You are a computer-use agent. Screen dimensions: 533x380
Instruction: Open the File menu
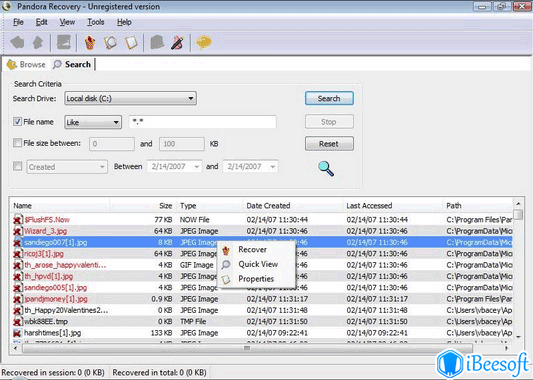click(18, 22)
